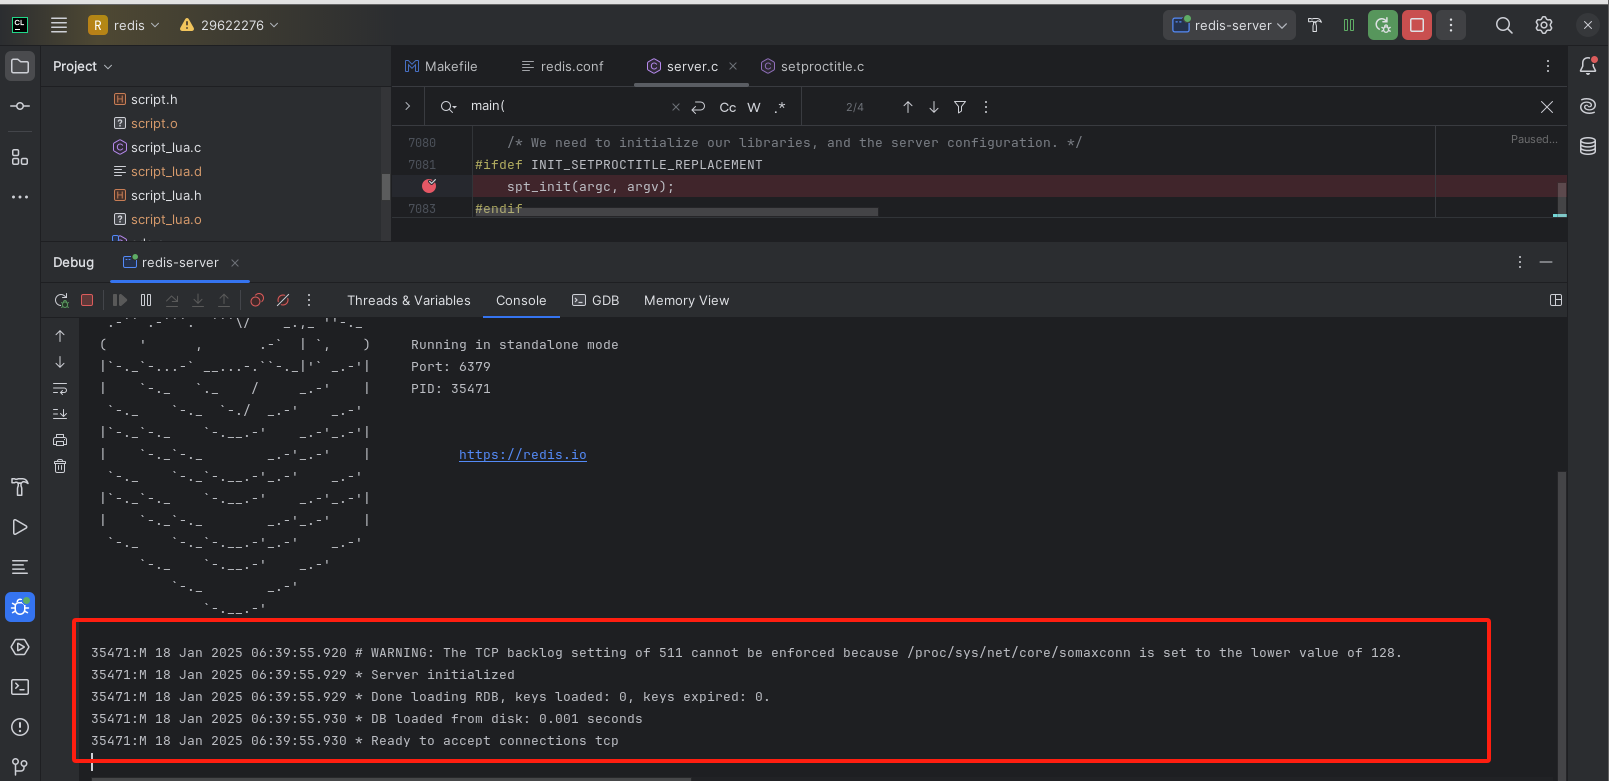Open the Structure tool window icon

[20, 157]
